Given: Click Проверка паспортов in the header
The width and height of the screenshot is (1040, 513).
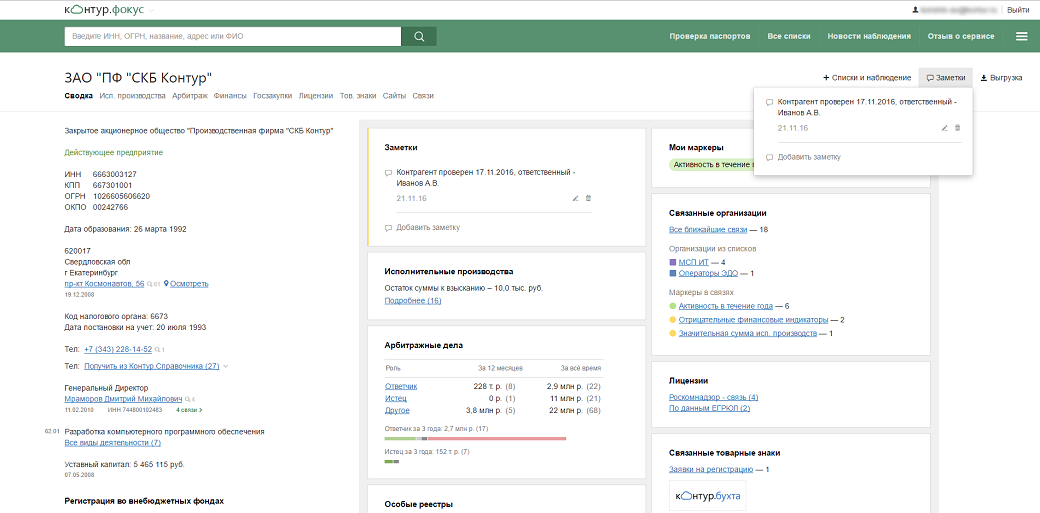Looking at the screenshot, I should click(x=709, y=36).
